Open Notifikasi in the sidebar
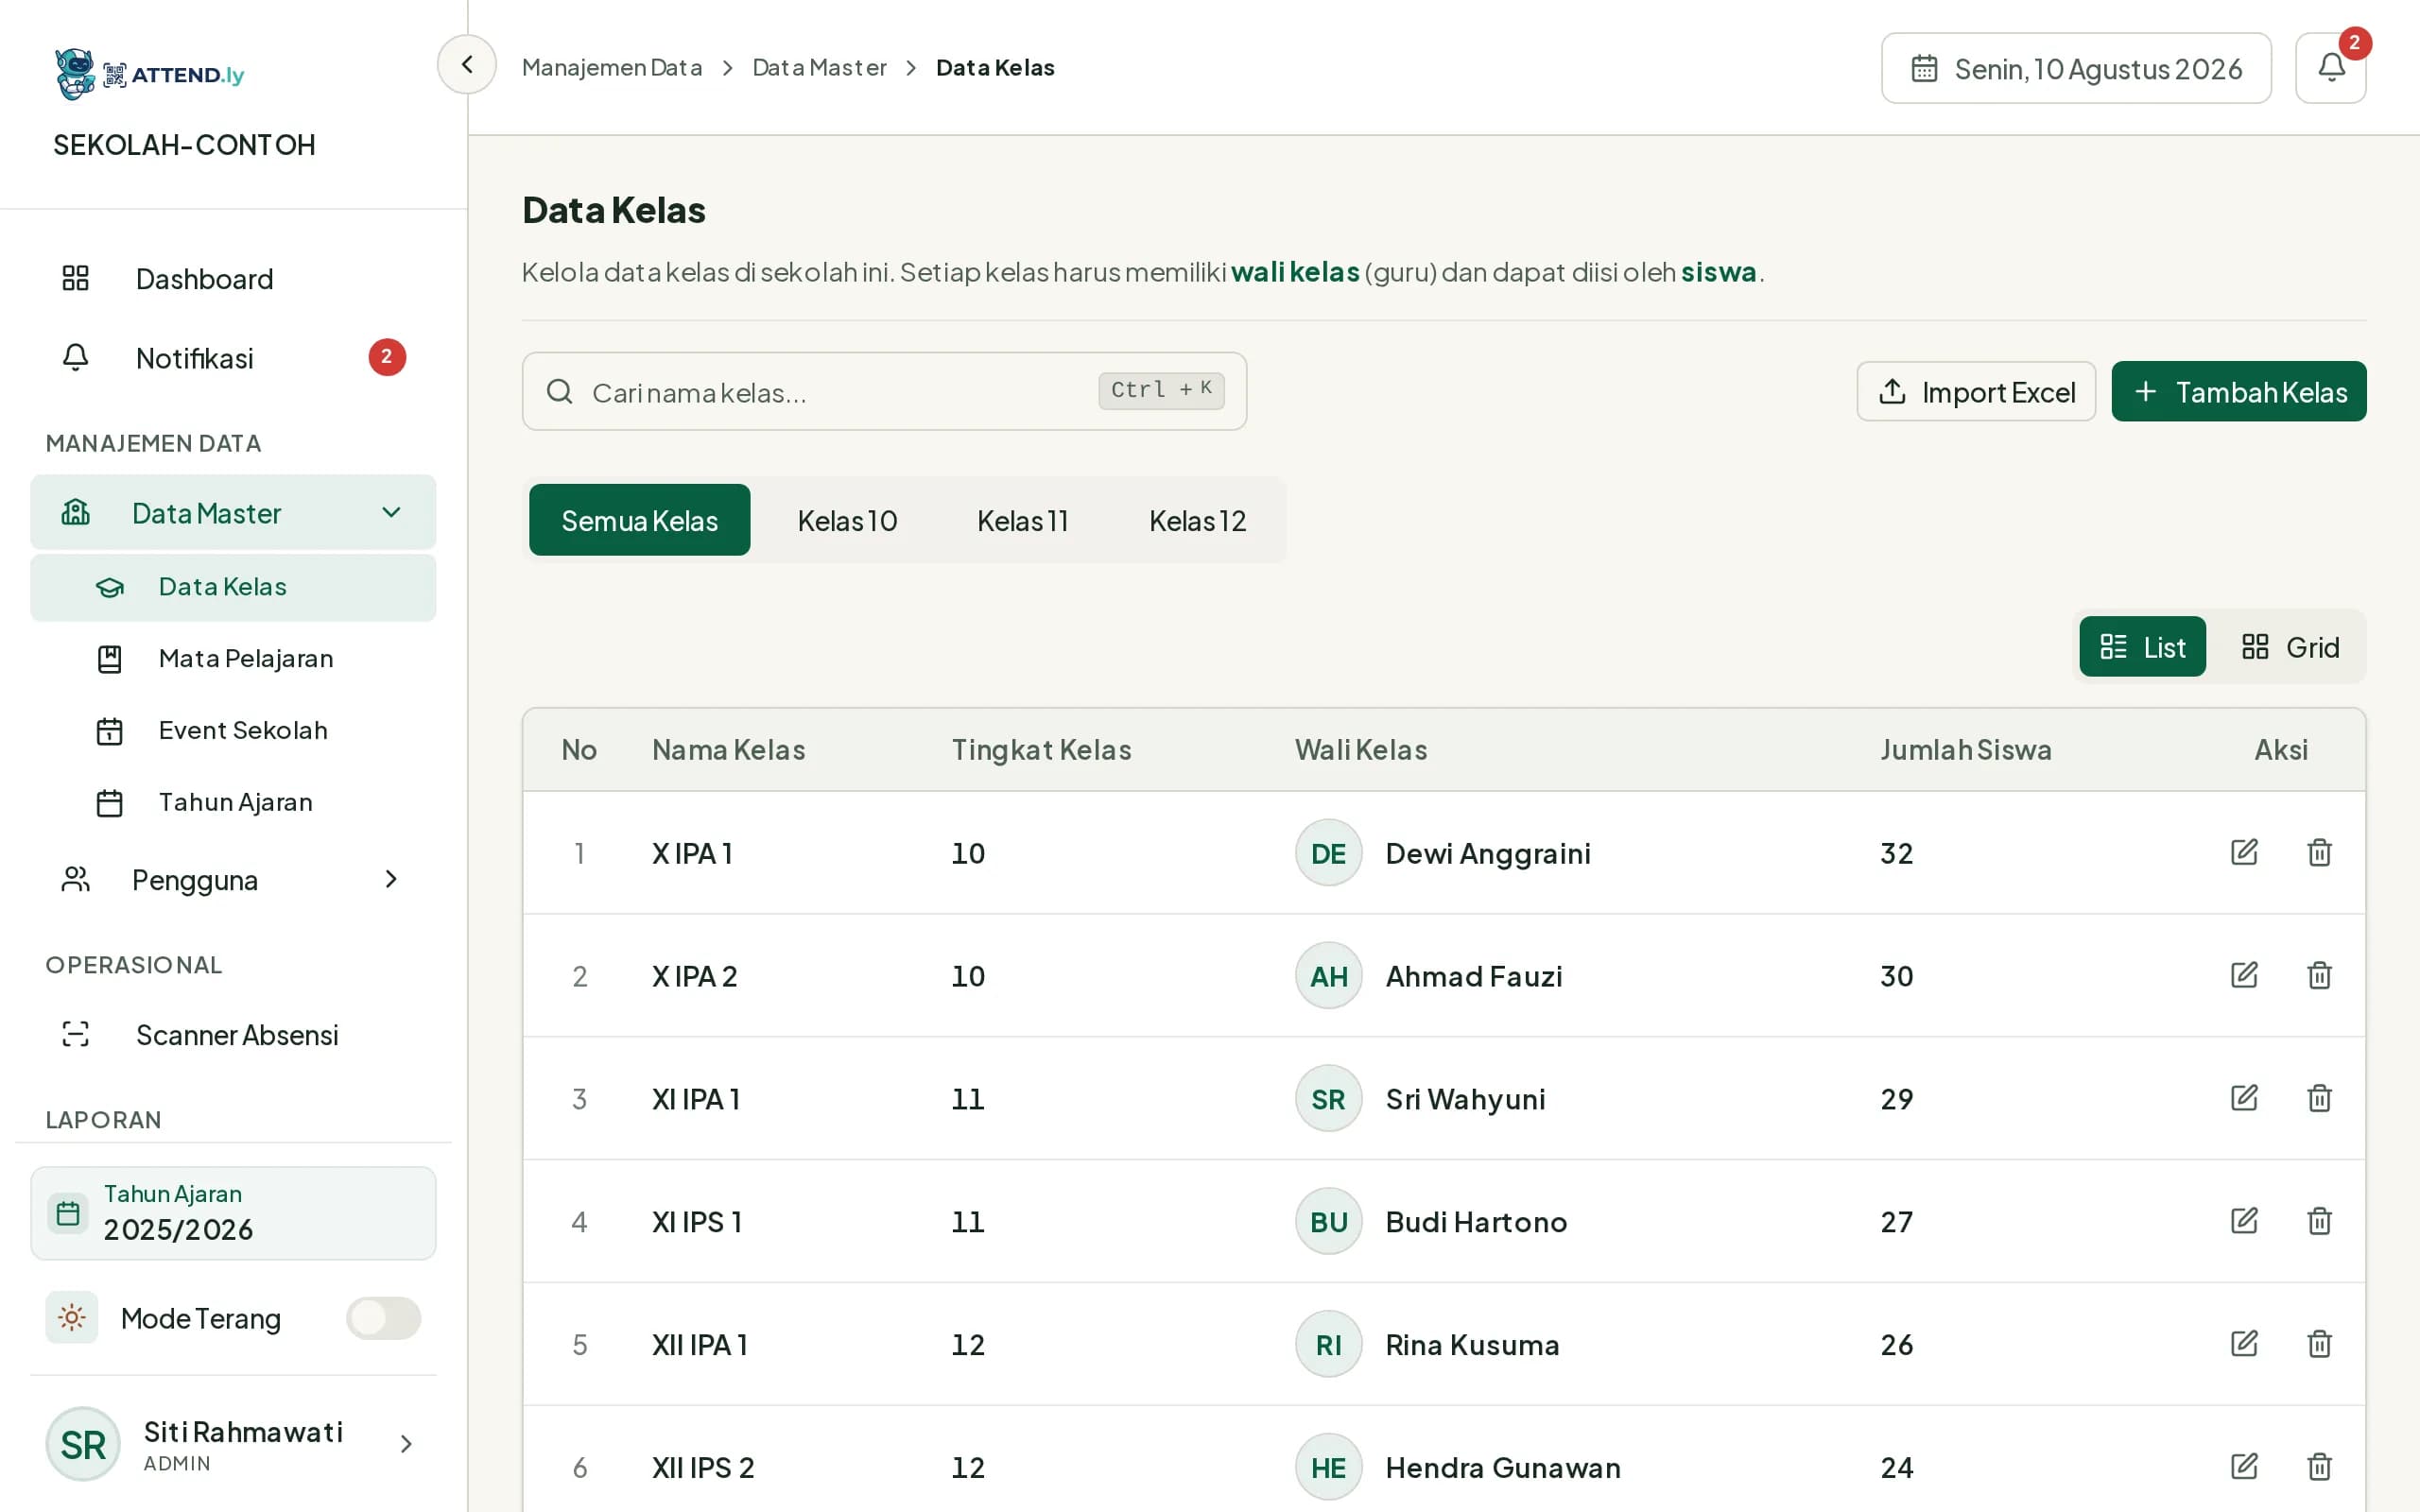 click(x=233, y=357)
